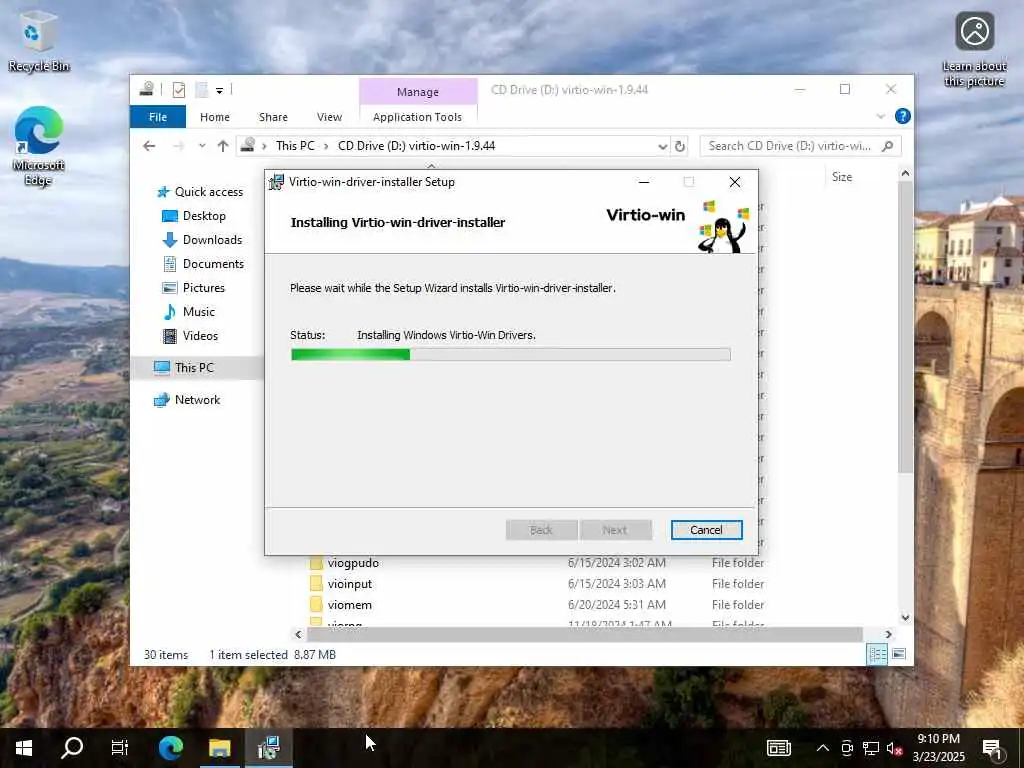Open taskbar Search
Viewport: 1024px width, 768px height.
coord(72,748)
